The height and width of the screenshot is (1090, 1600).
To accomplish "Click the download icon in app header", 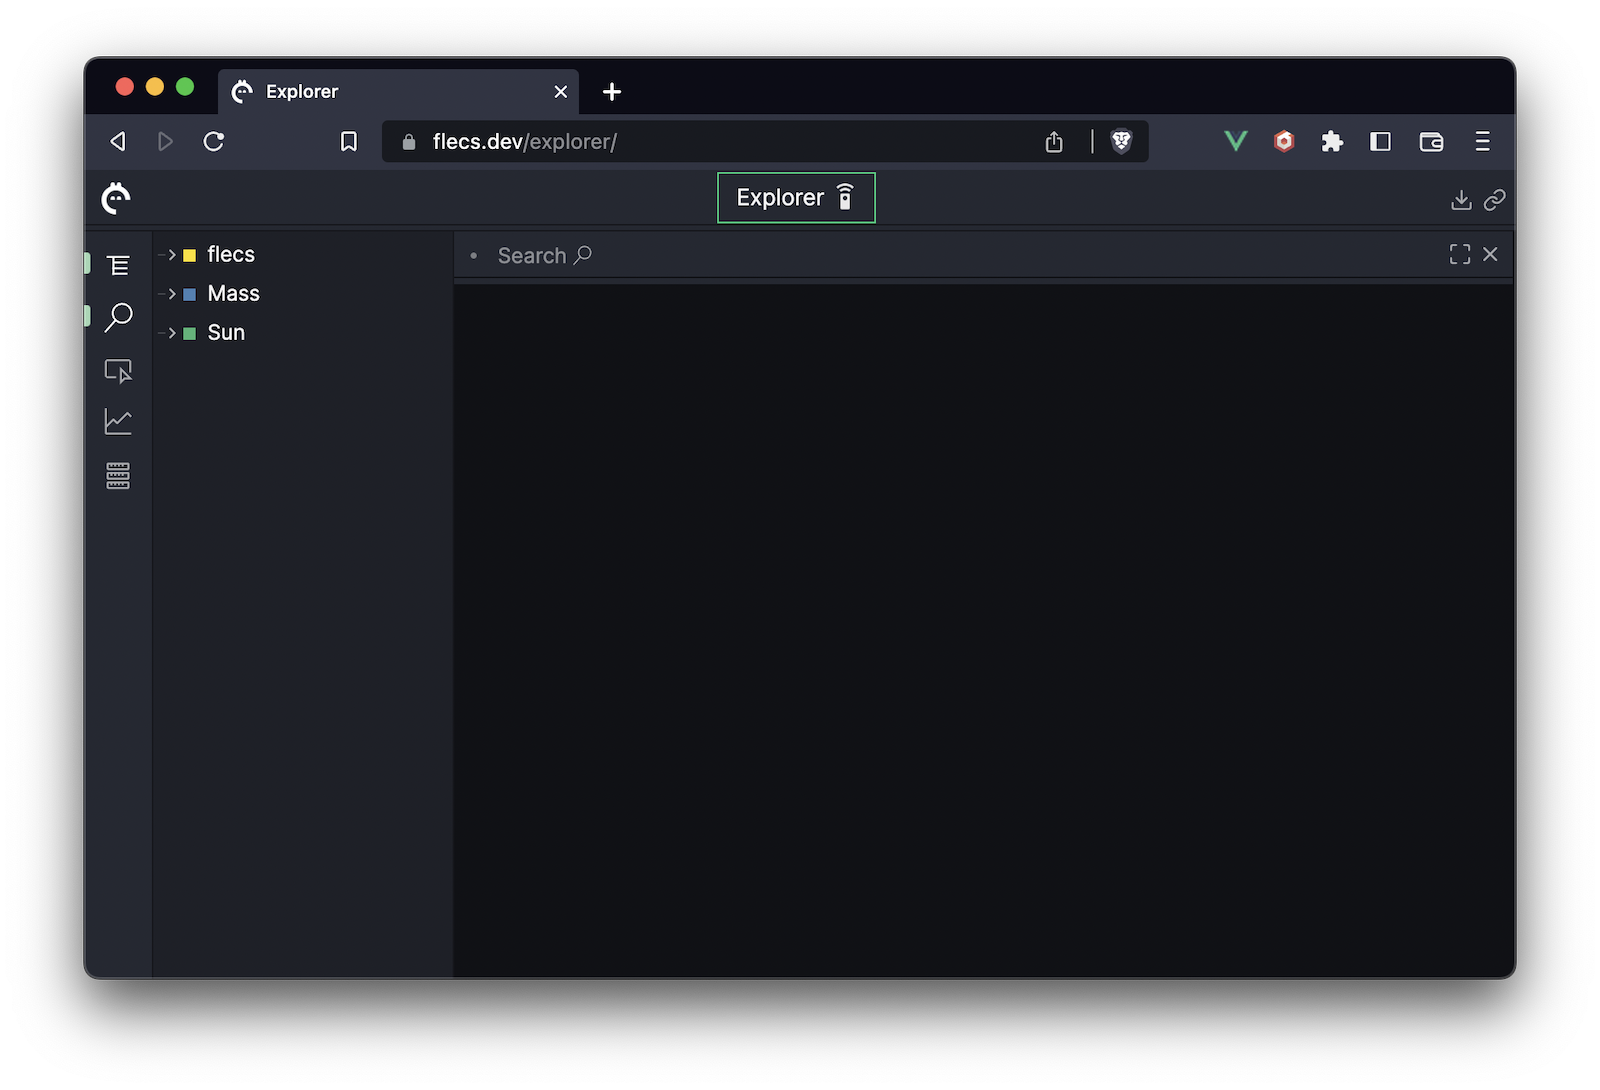I will click(1461, 200).
